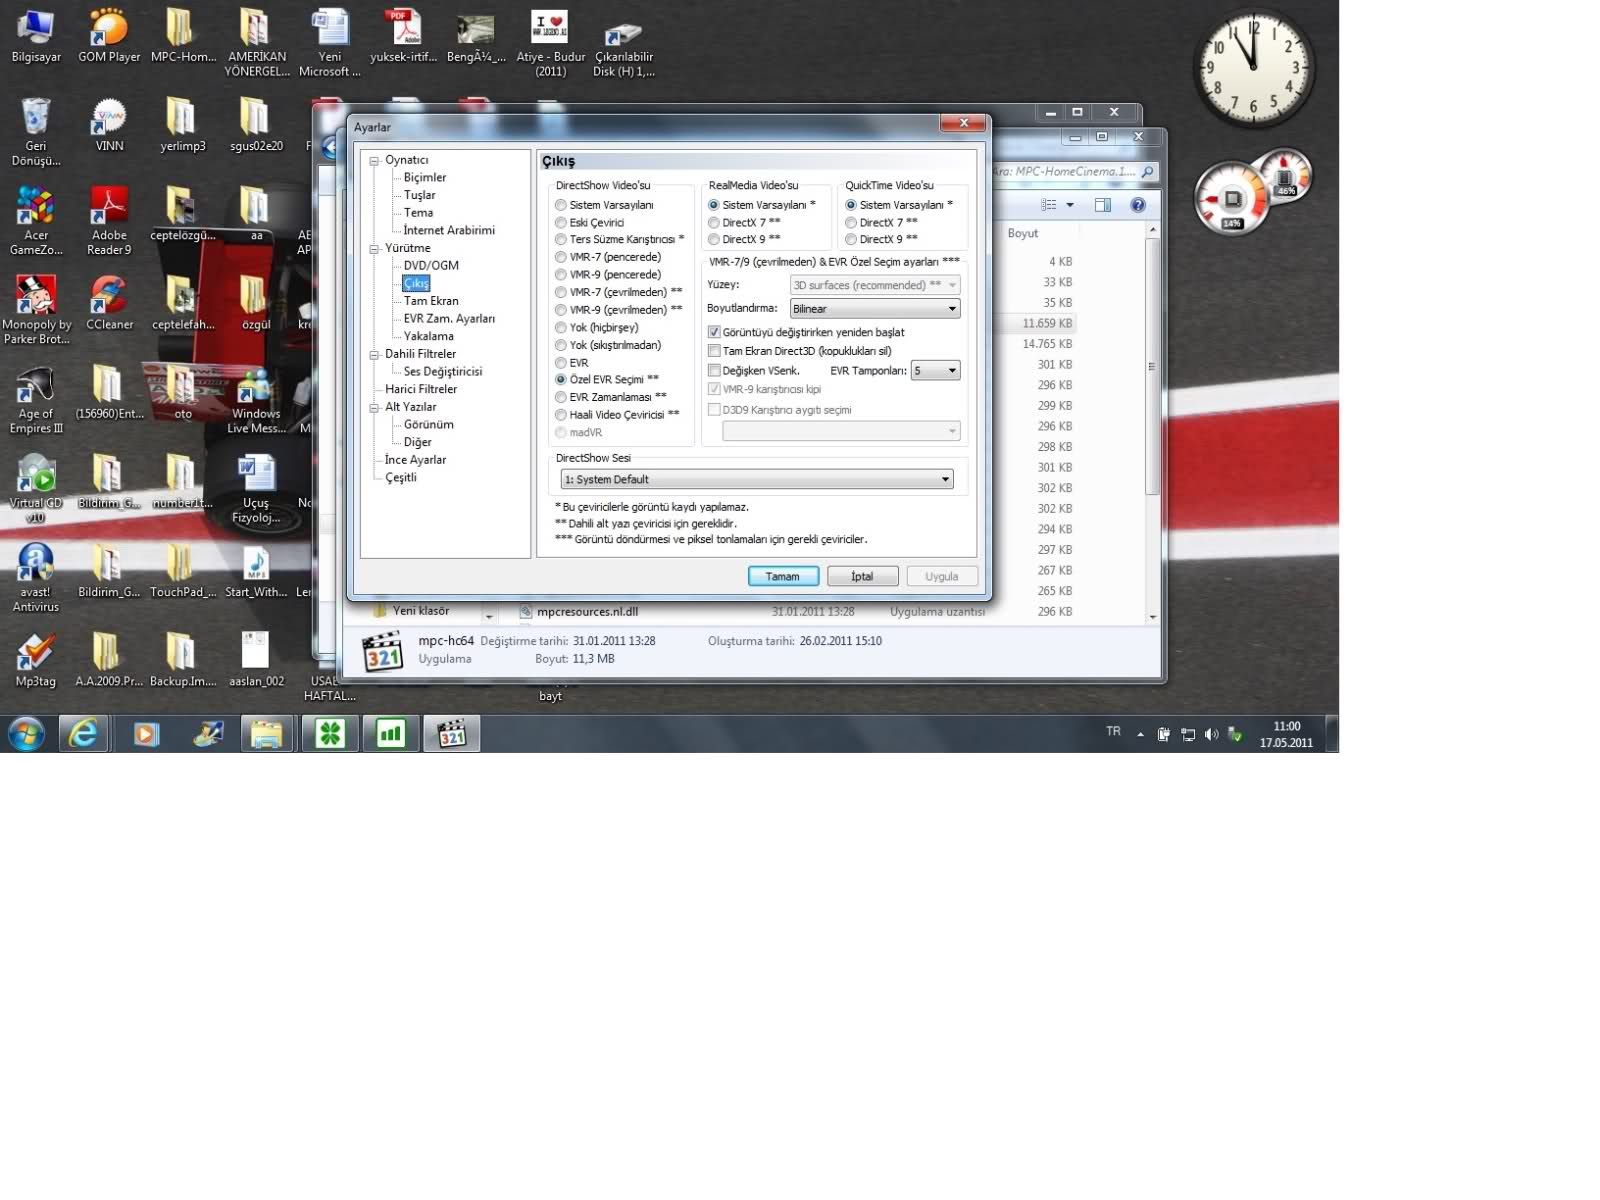Image resolution: width=1600 pixels, height=1200 pixels.
Task: Enable Değişken VSenk. checkbox
Action: [x=714, y=371]
